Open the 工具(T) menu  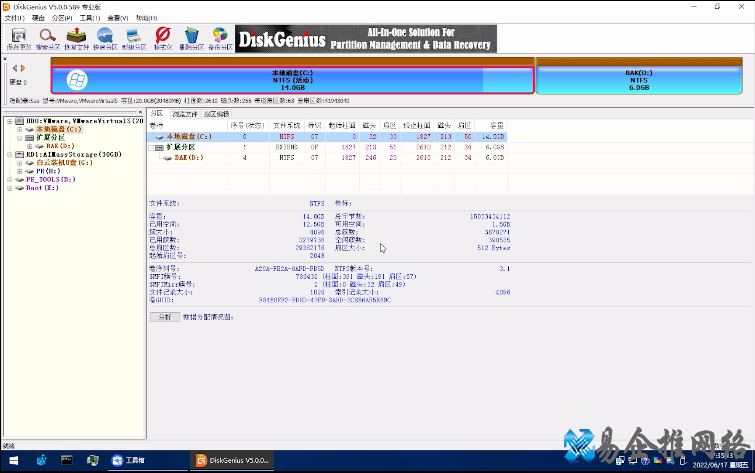pyautogui.click(x=90, y=18)
